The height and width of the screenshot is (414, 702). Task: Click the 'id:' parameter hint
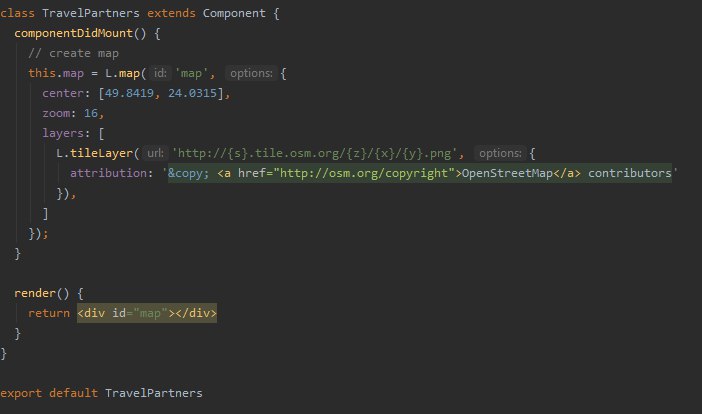coord(160,73)
